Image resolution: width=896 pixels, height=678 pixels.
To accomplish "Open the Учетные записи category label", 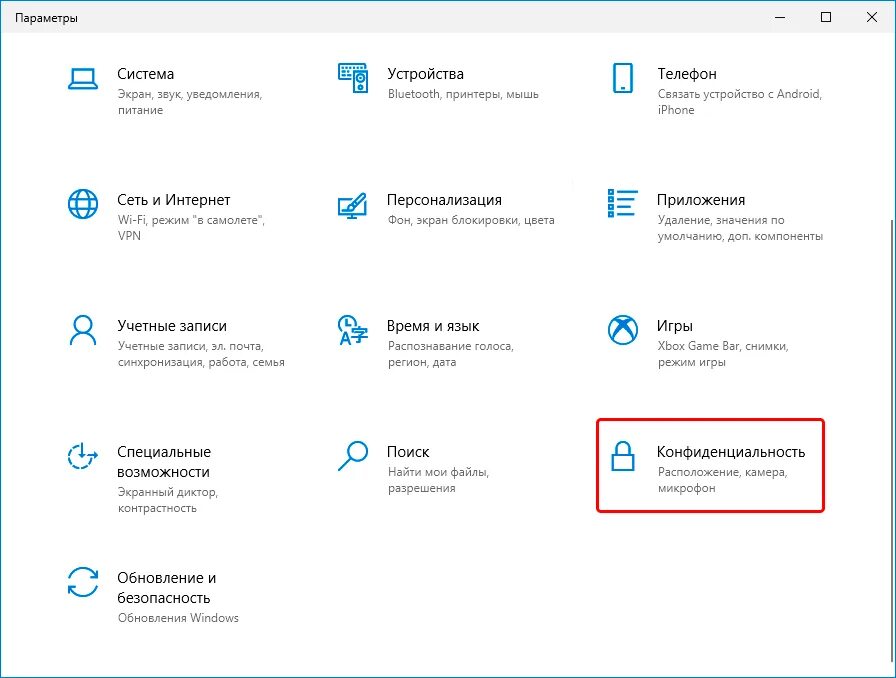I will (x=172, y=326).
